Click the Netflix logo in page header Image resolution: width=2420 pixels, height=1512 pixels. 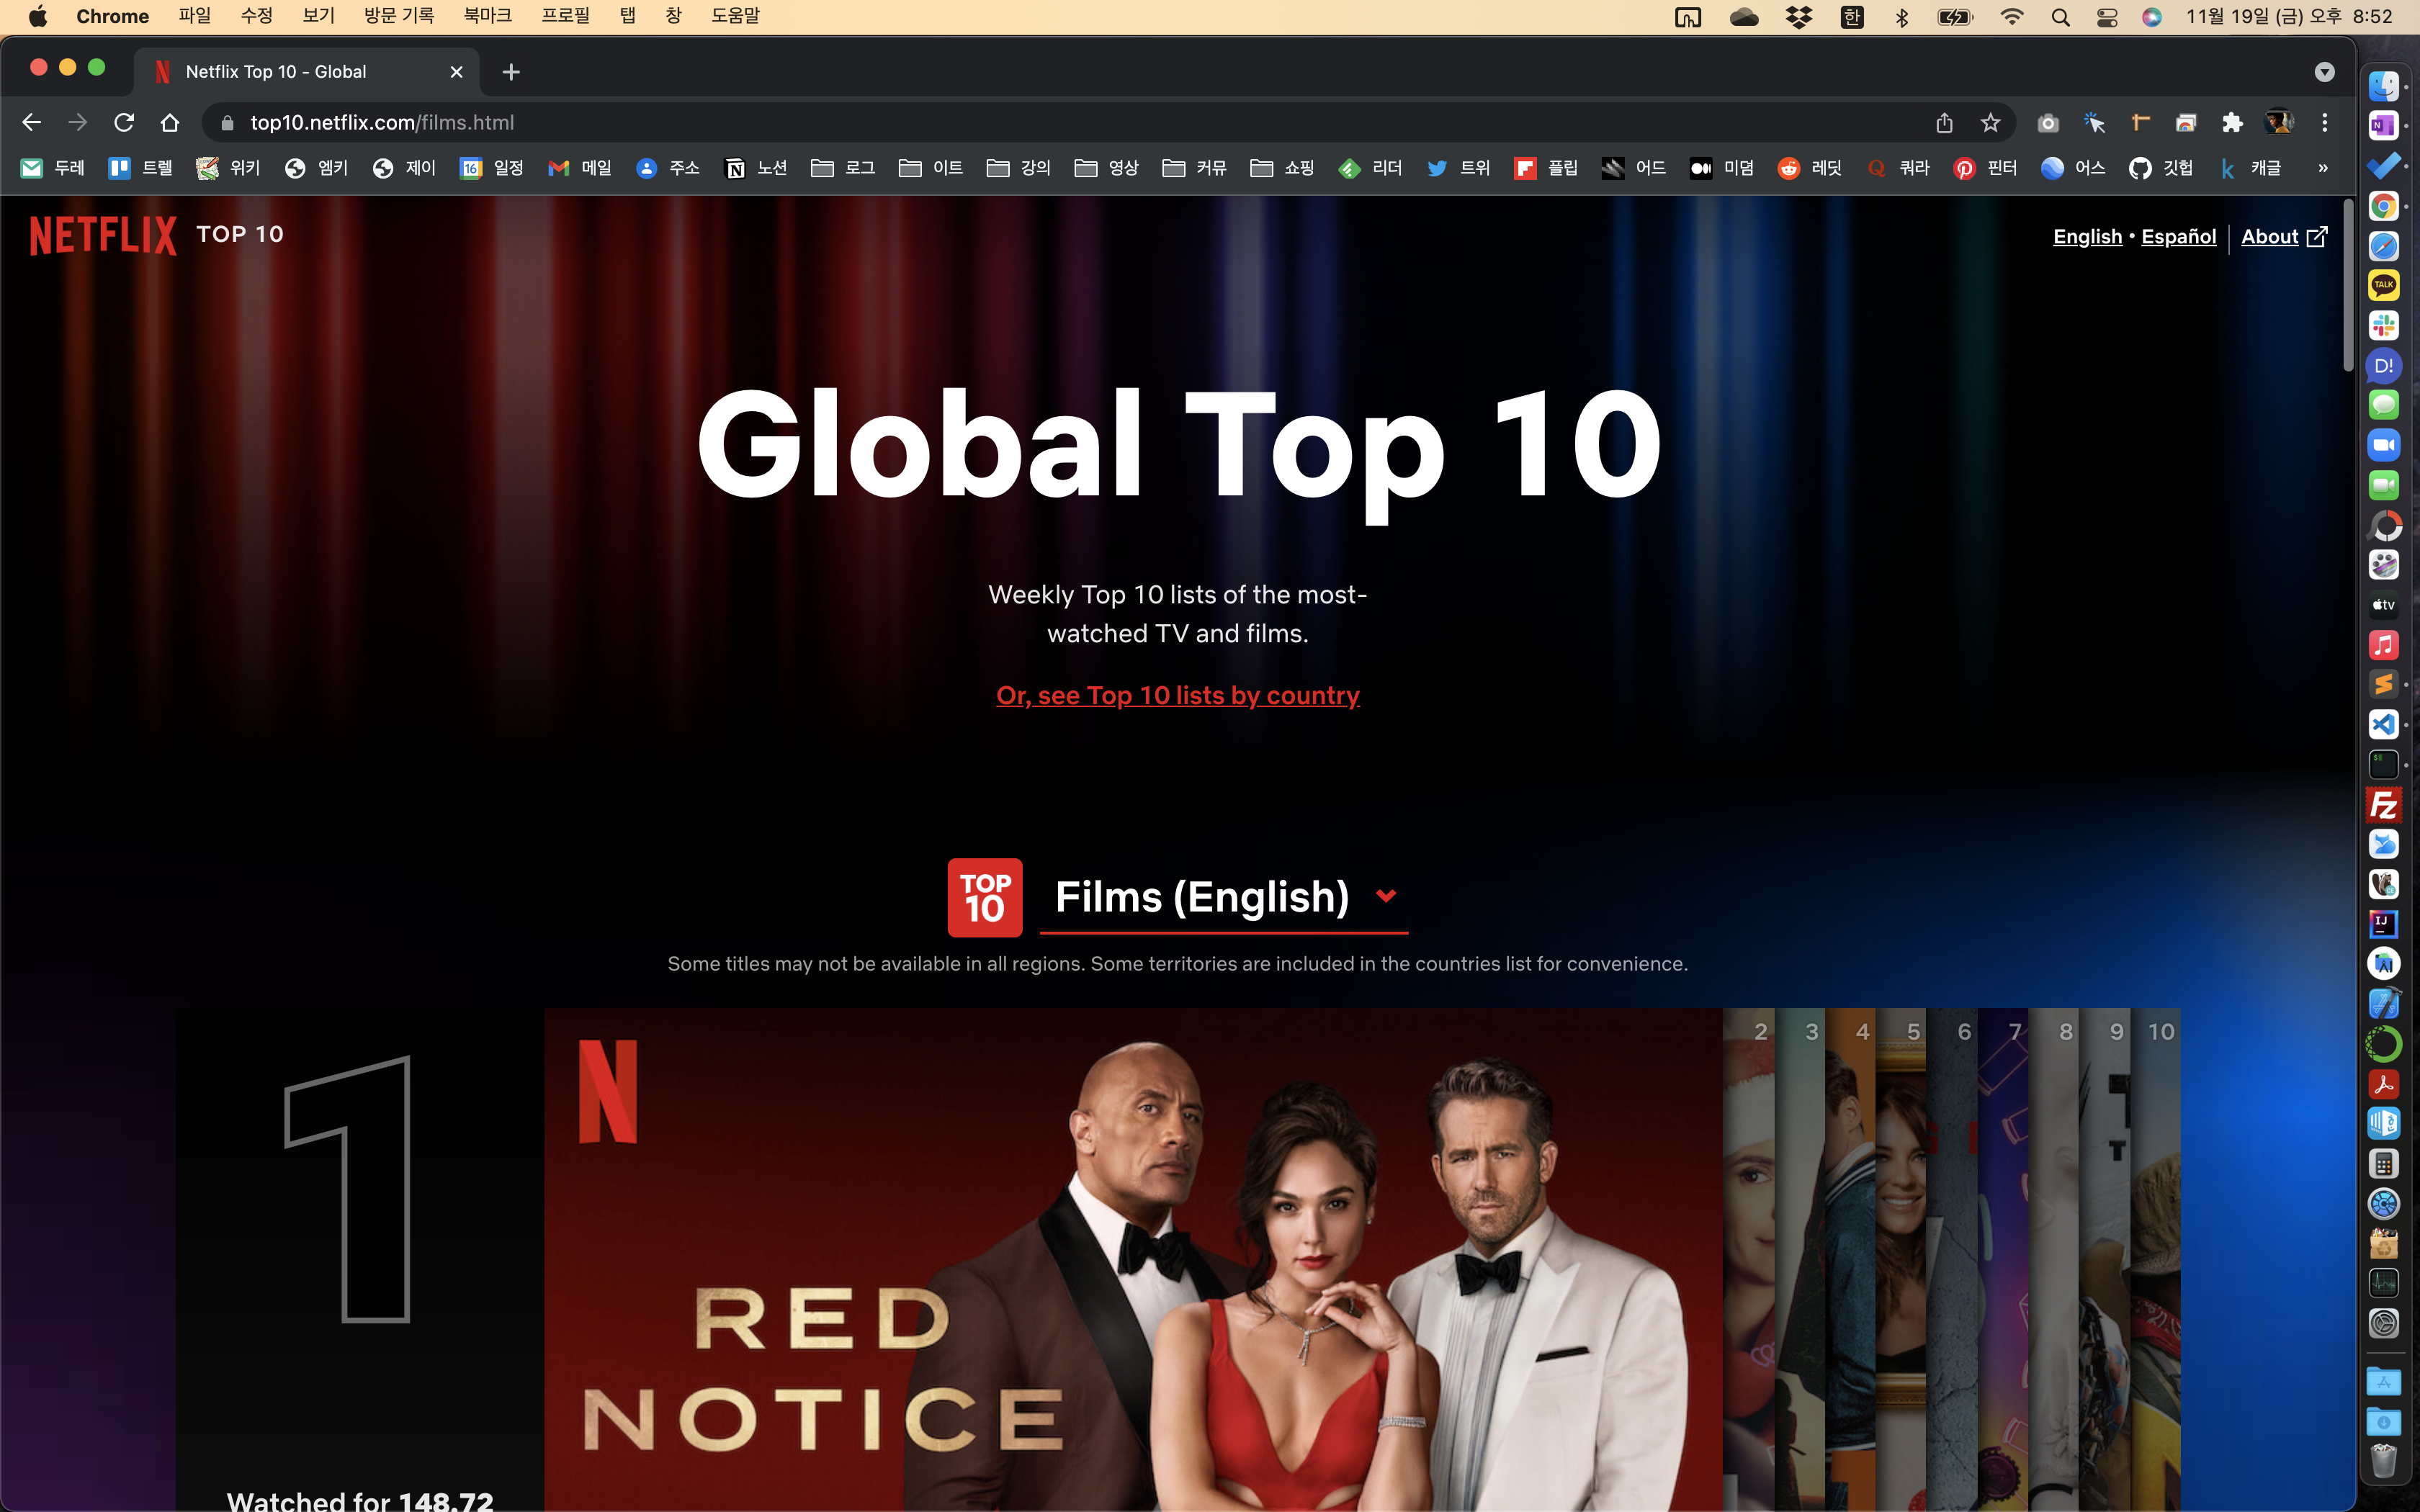[103, 236]
